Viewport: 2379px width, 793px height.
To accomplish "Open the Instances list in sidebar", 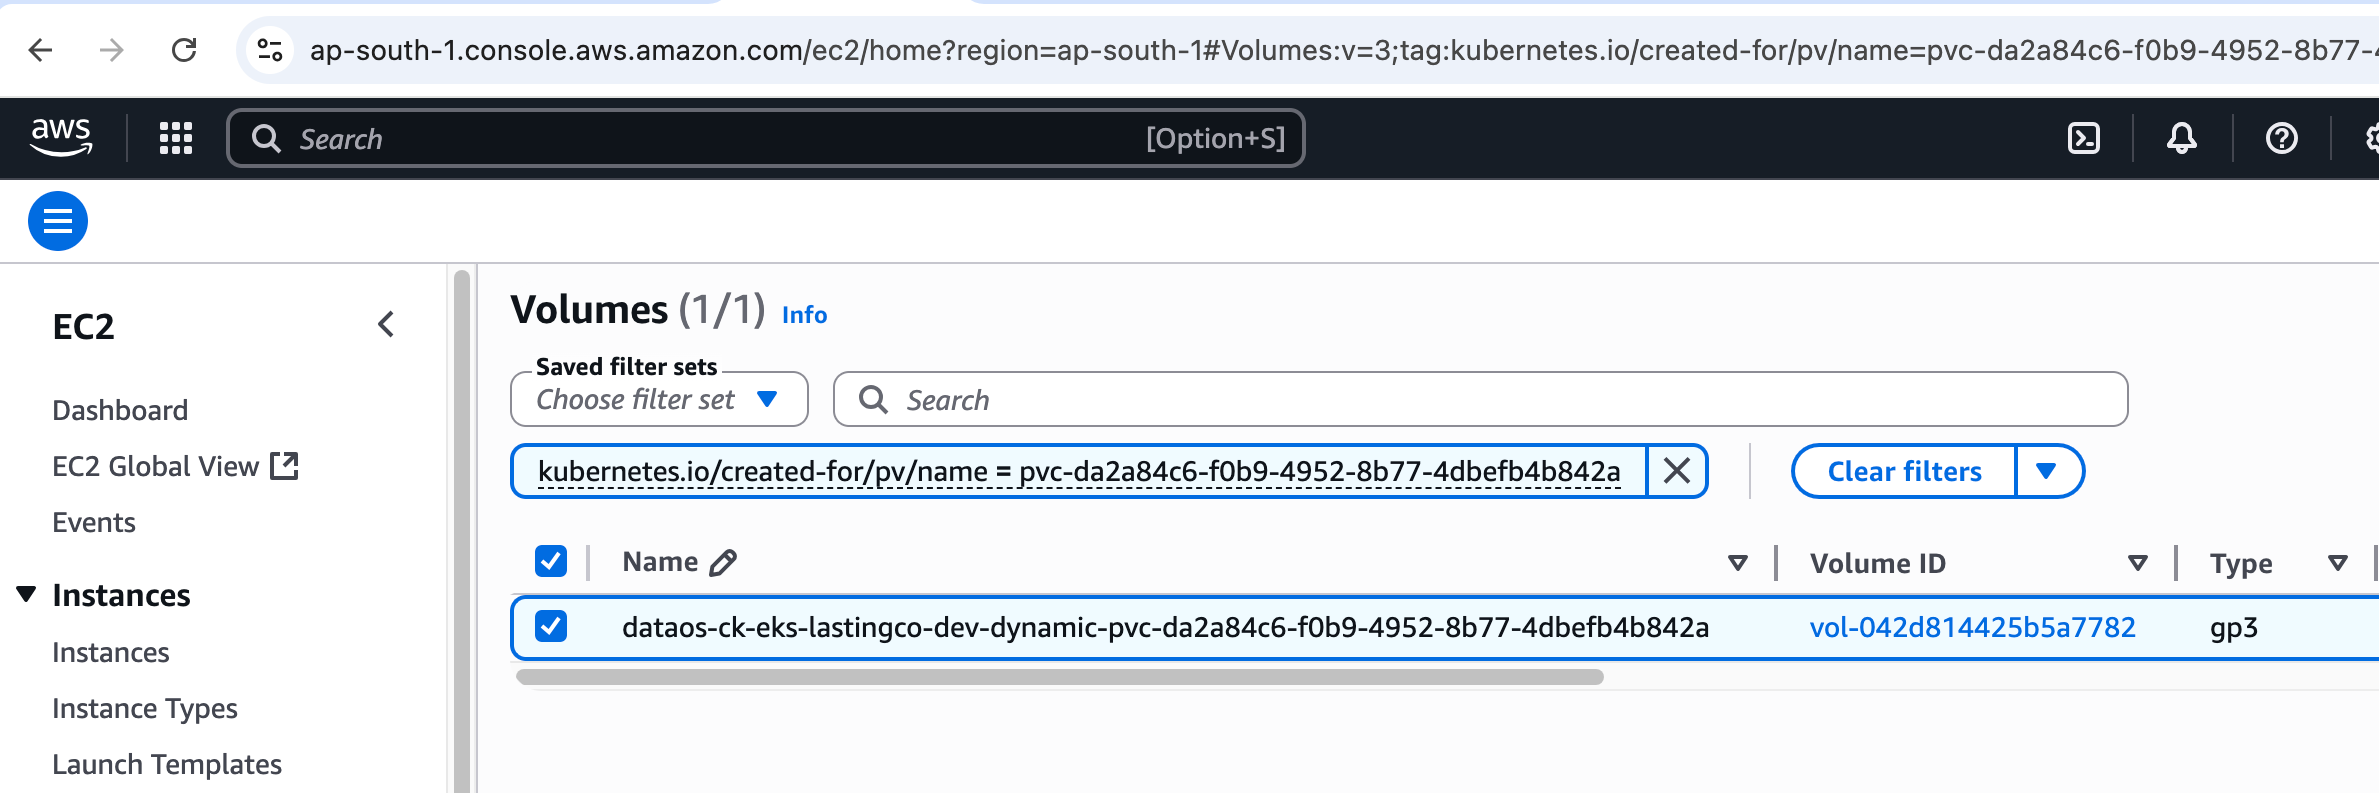I will [111, 652].
